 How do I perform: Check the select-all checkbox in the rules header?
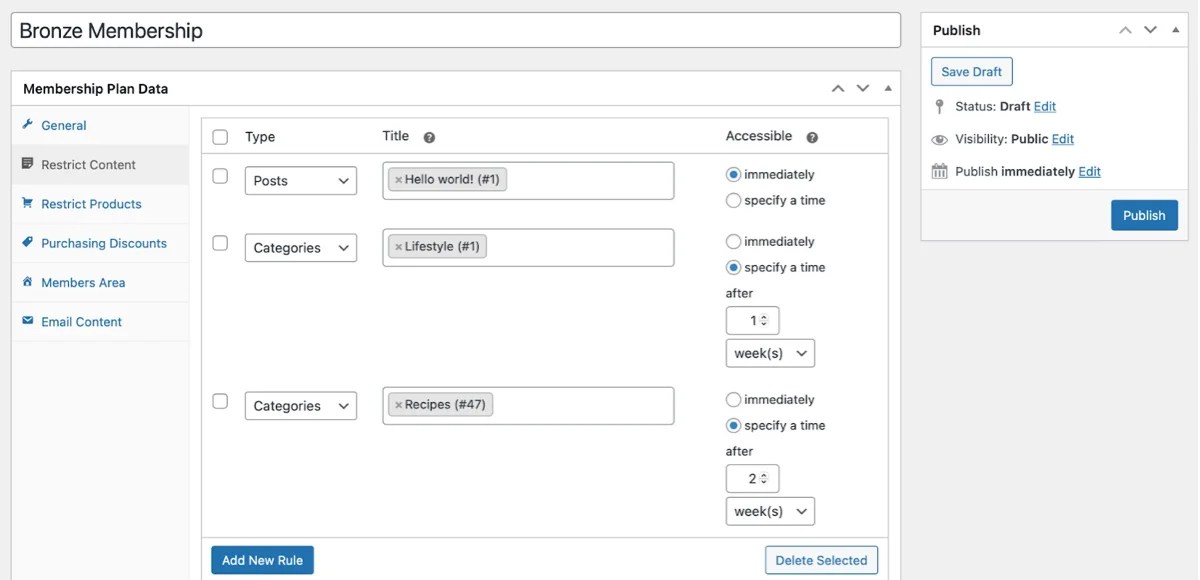click(220, 135)
